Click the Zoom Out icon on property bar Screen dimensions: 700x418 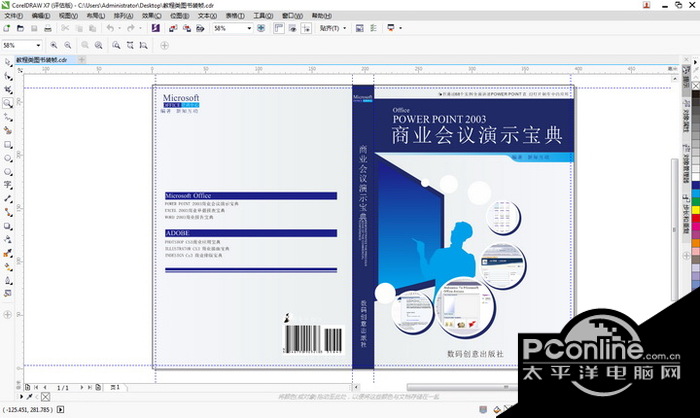point(67,45)
